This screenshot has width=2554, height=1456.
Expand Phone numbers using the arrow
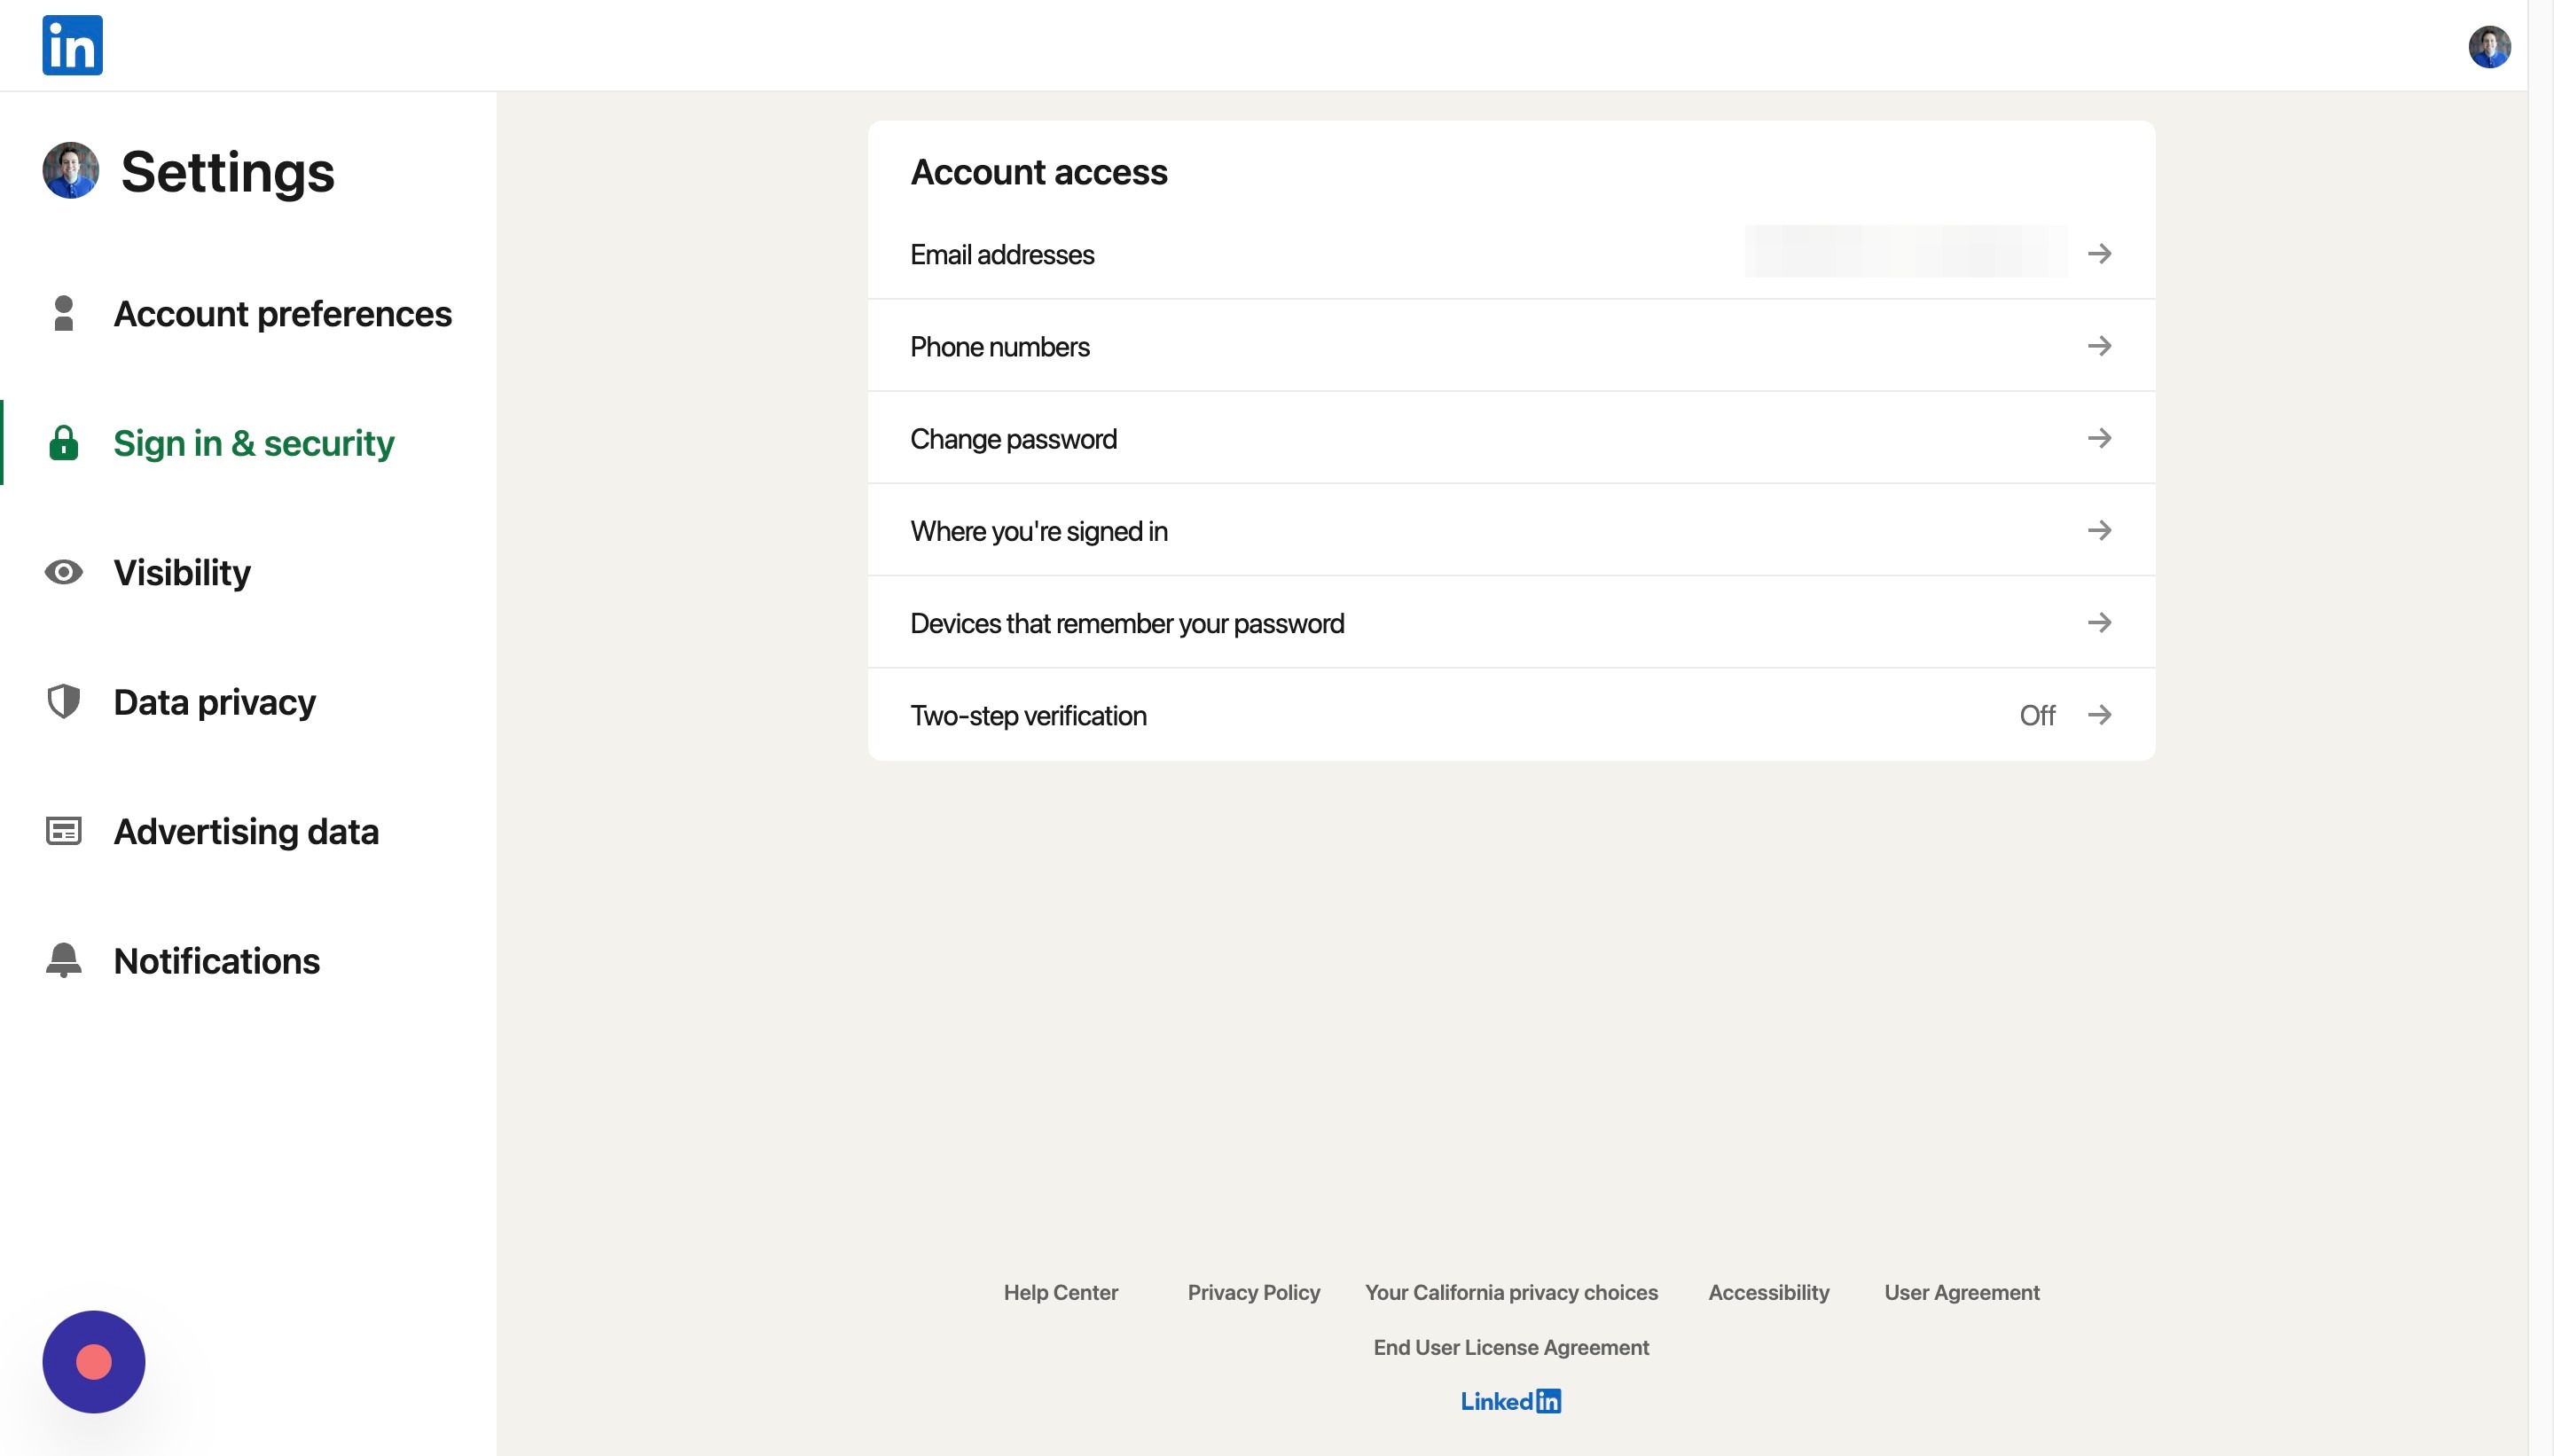(2099, 346)
